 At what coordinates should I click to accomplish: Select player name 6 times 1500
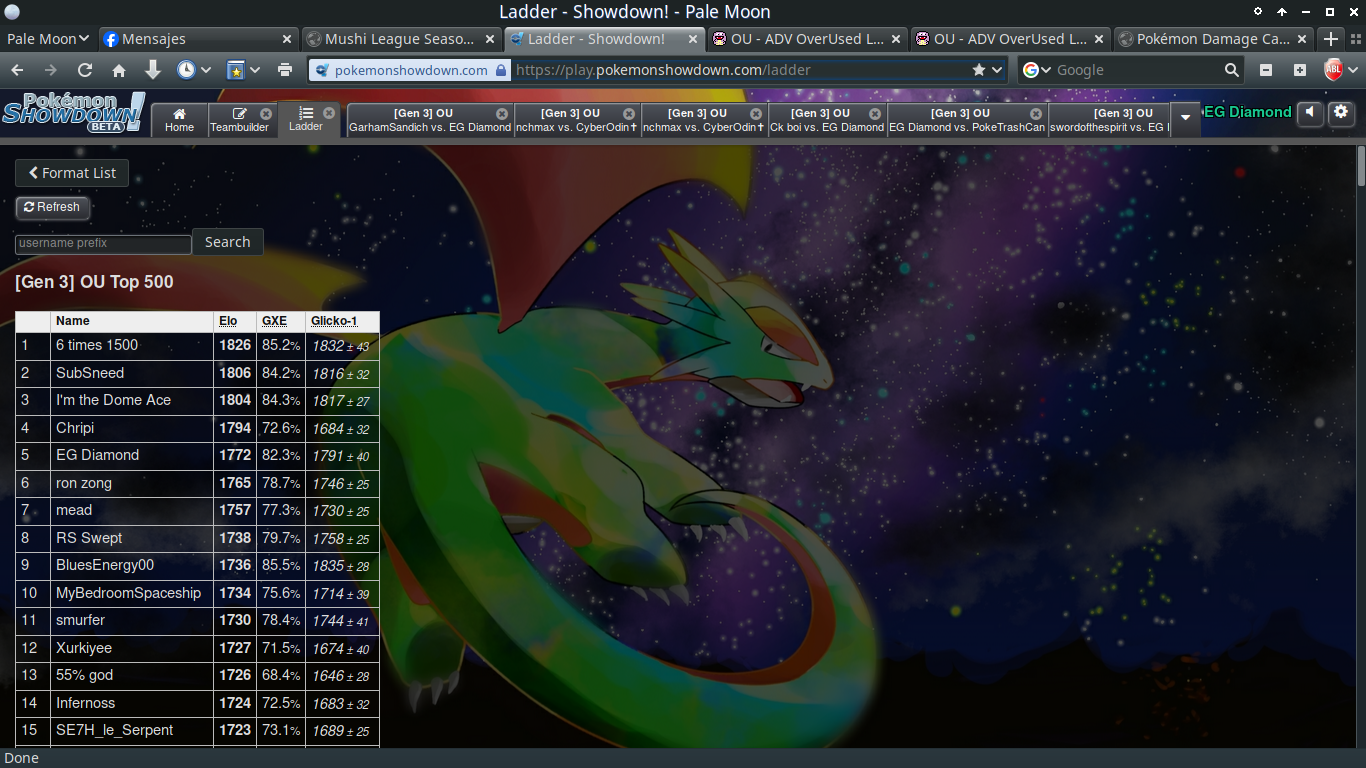click(97, 345)
